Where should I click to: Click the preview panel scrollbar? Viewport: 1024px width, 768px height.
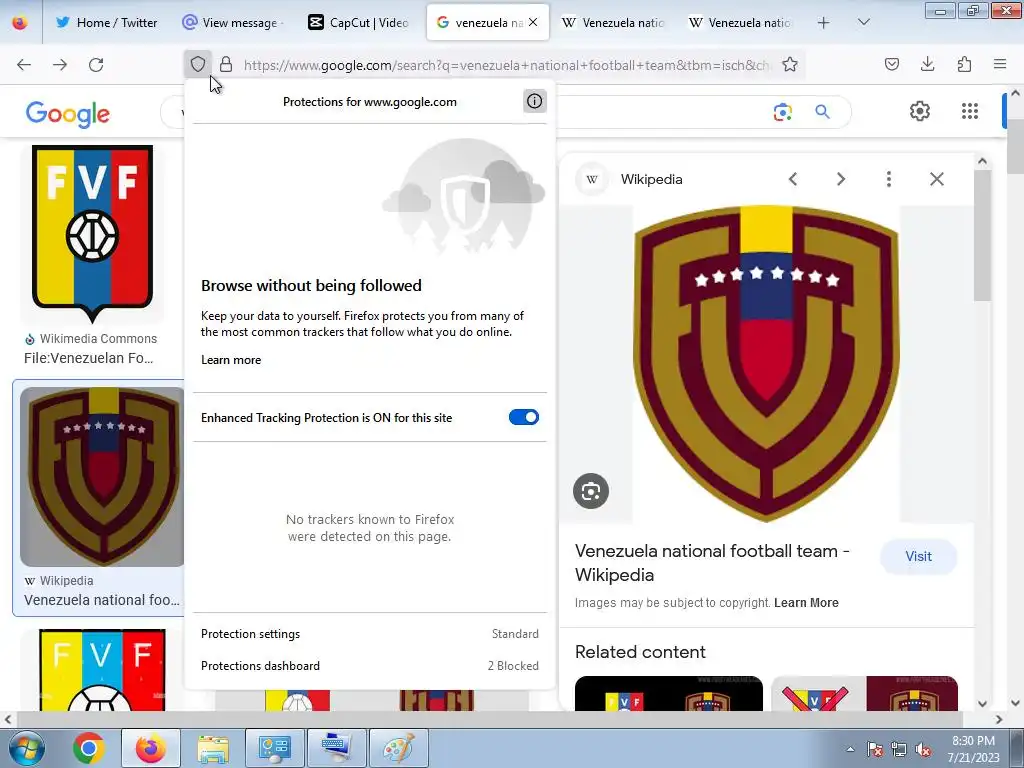982,235
